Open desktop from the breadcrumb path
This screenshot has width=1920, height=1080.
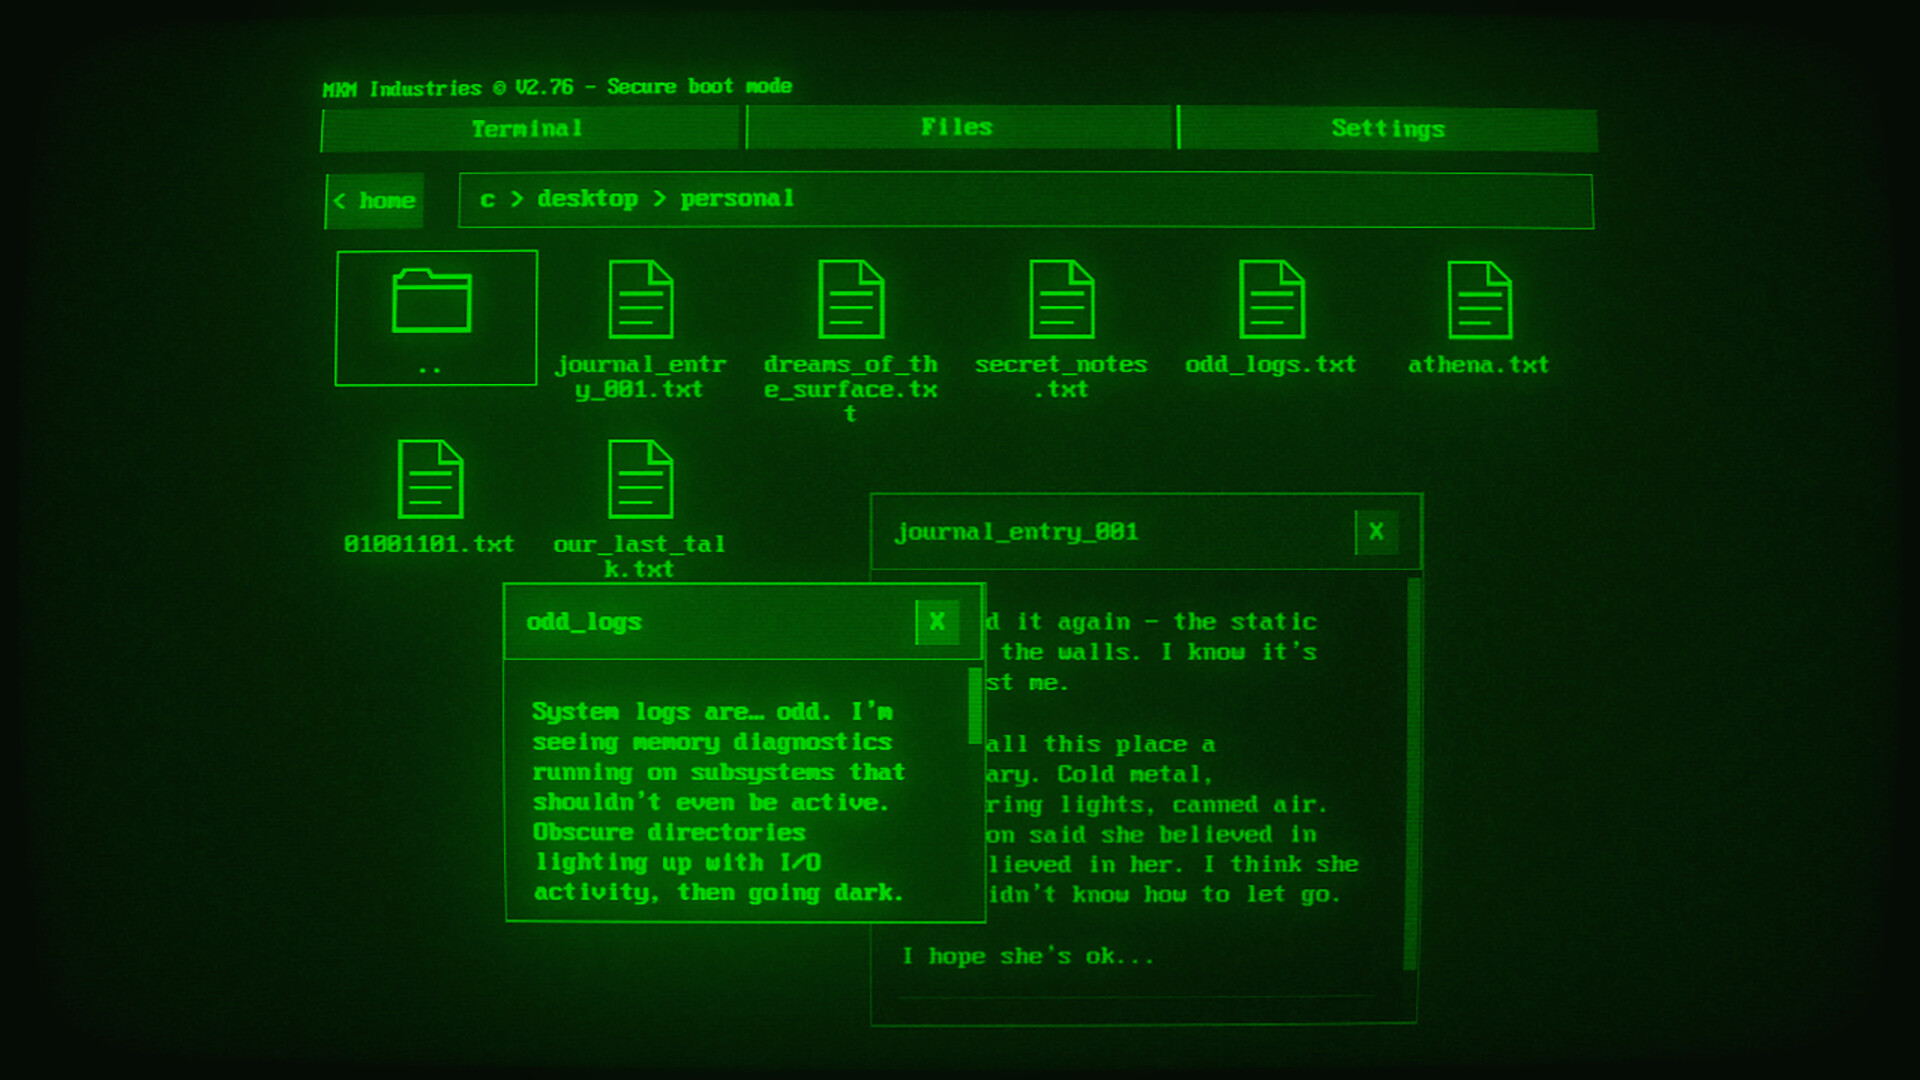click(x=588, y=199)
